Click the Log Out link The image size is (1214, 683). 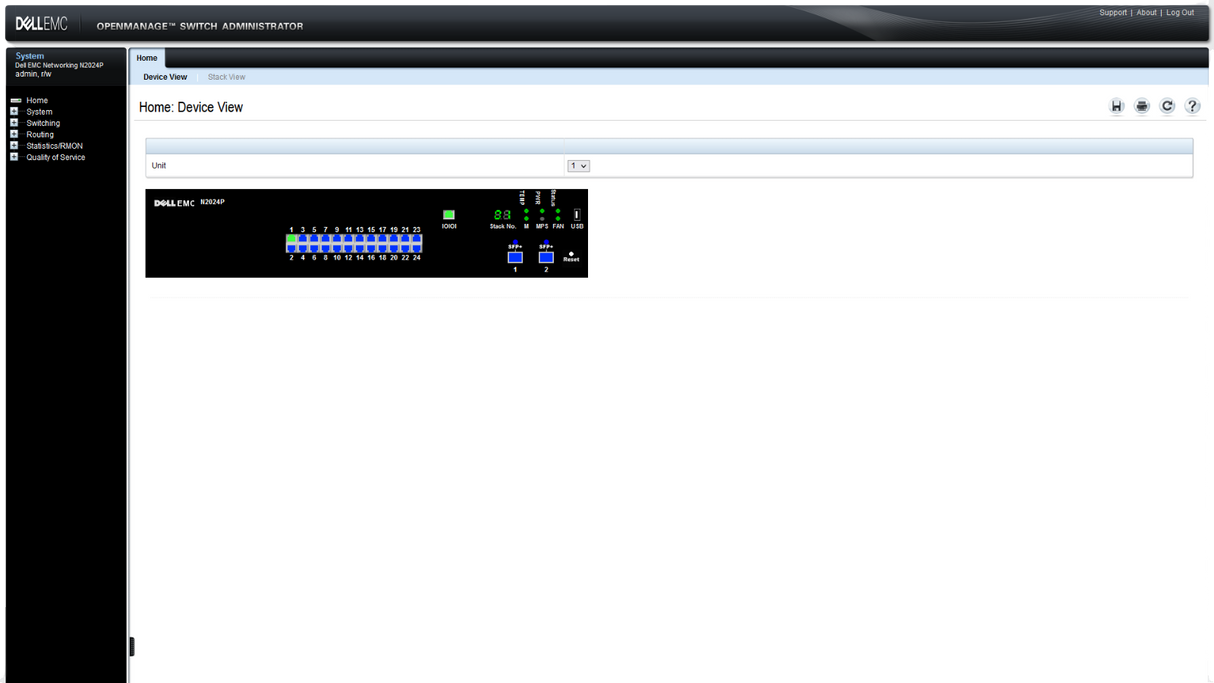1180,13
